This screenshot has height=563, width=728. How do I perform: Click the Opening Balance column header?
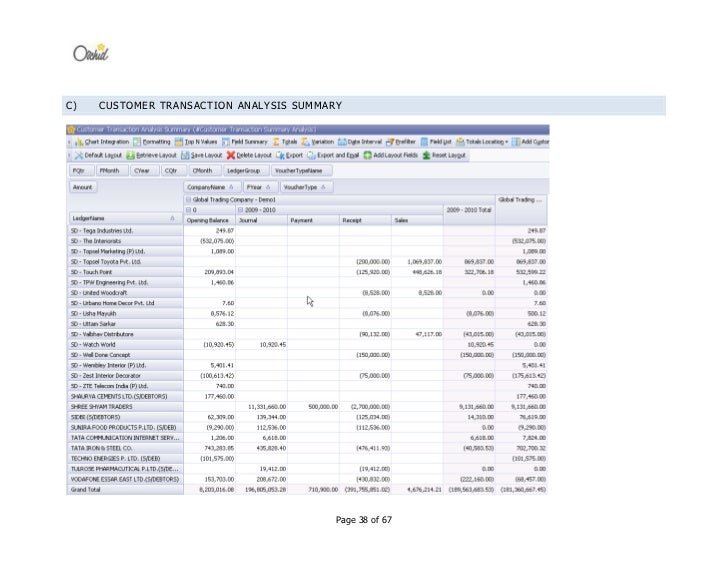pyautogui.click(x=210, y=220)
